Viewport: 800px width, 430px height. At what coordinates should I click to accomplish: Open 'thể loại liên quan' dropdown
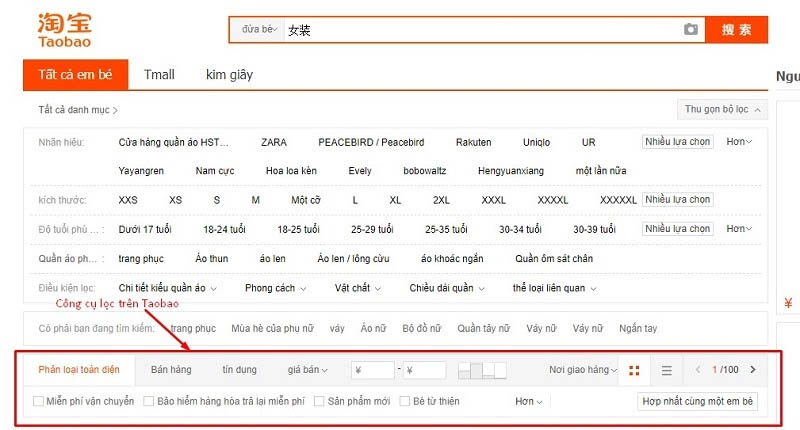(x=554, y=288)
